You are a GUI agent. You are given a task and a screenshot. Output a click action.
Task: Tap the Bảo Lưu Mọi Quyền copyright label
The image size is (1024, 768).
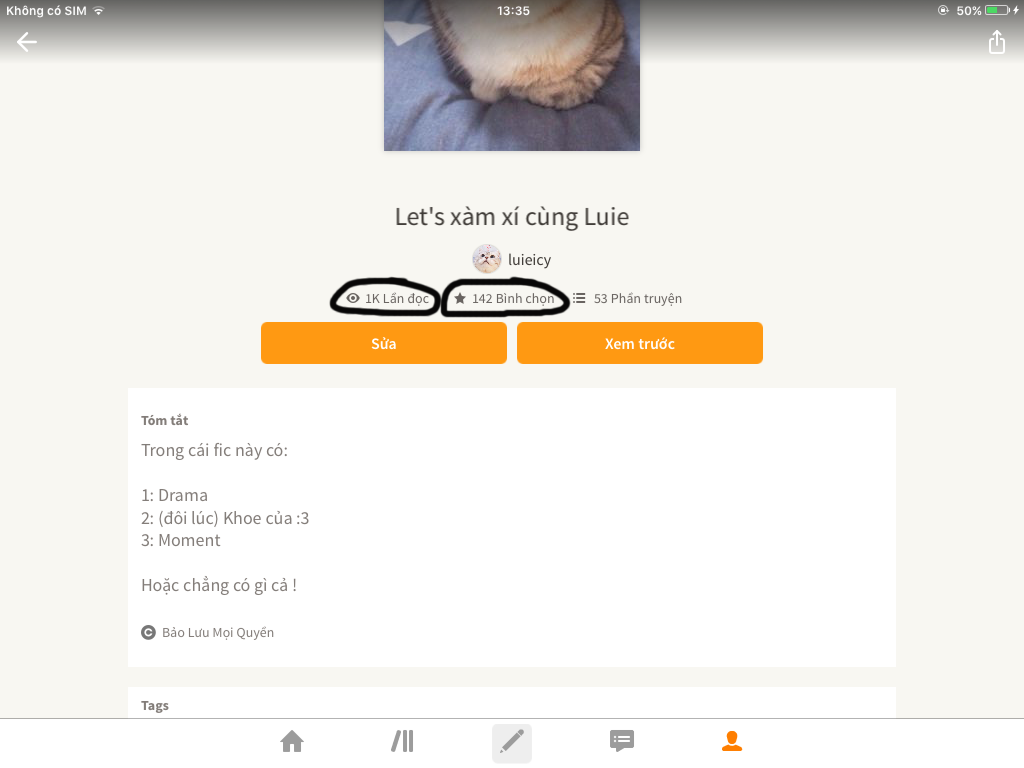(218, 632)
